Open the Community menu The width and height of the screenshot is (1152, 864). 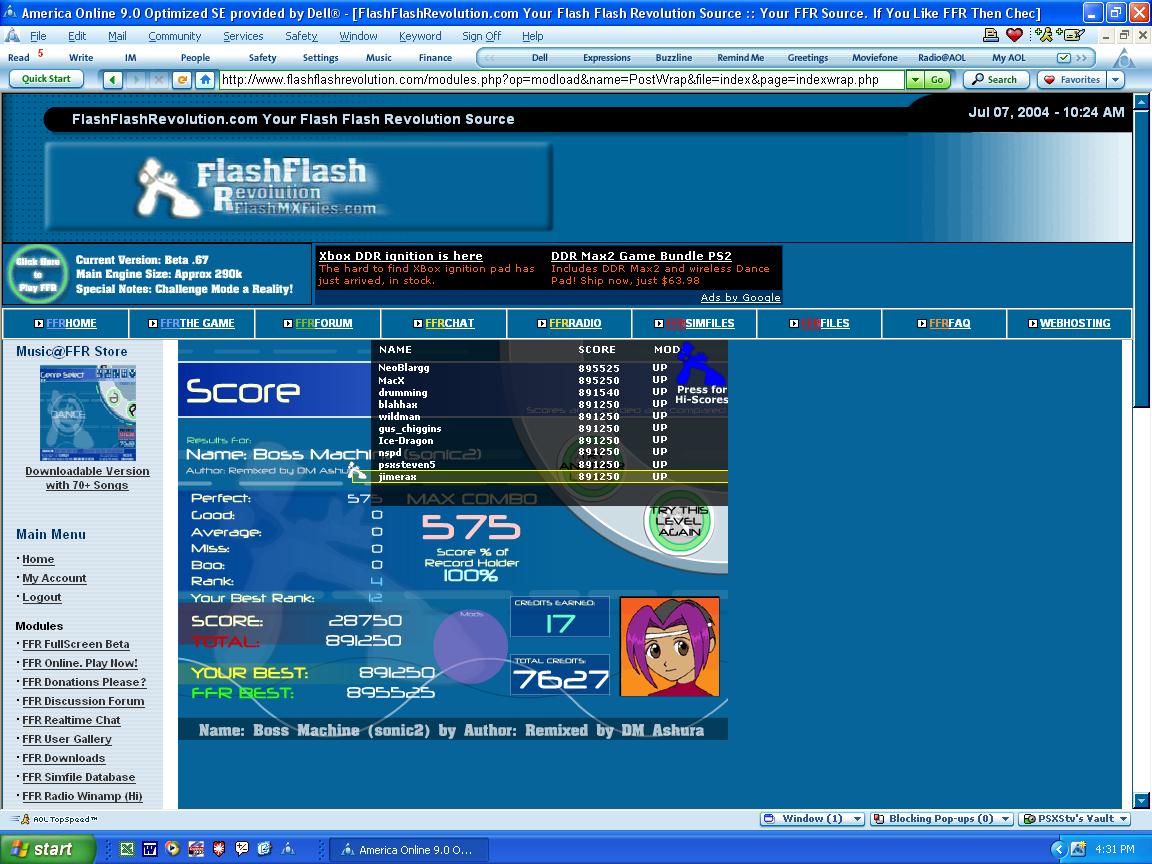175,36
